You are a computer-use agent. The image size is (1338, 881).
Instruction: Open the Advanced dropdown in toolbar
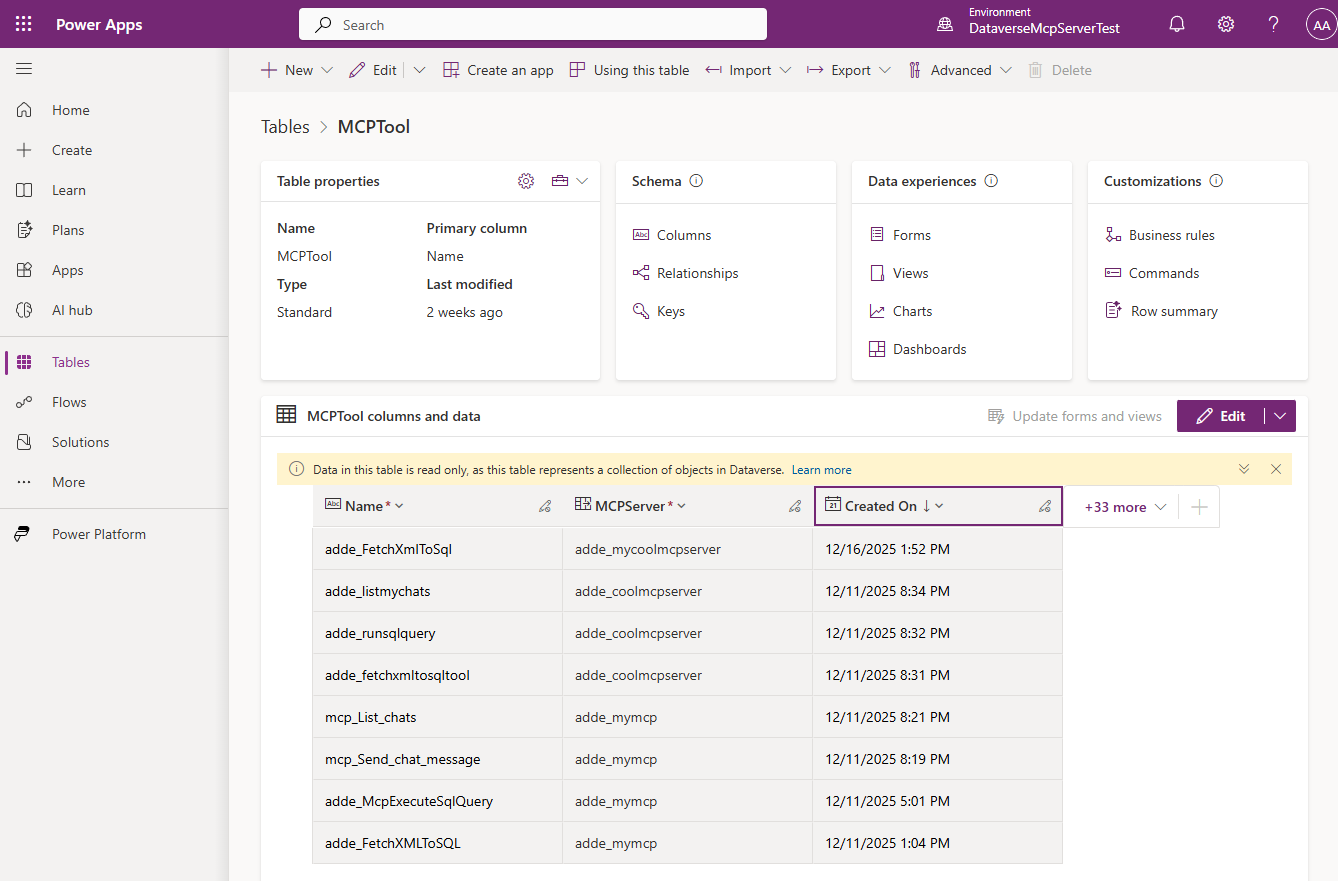[x=960, y=70]
